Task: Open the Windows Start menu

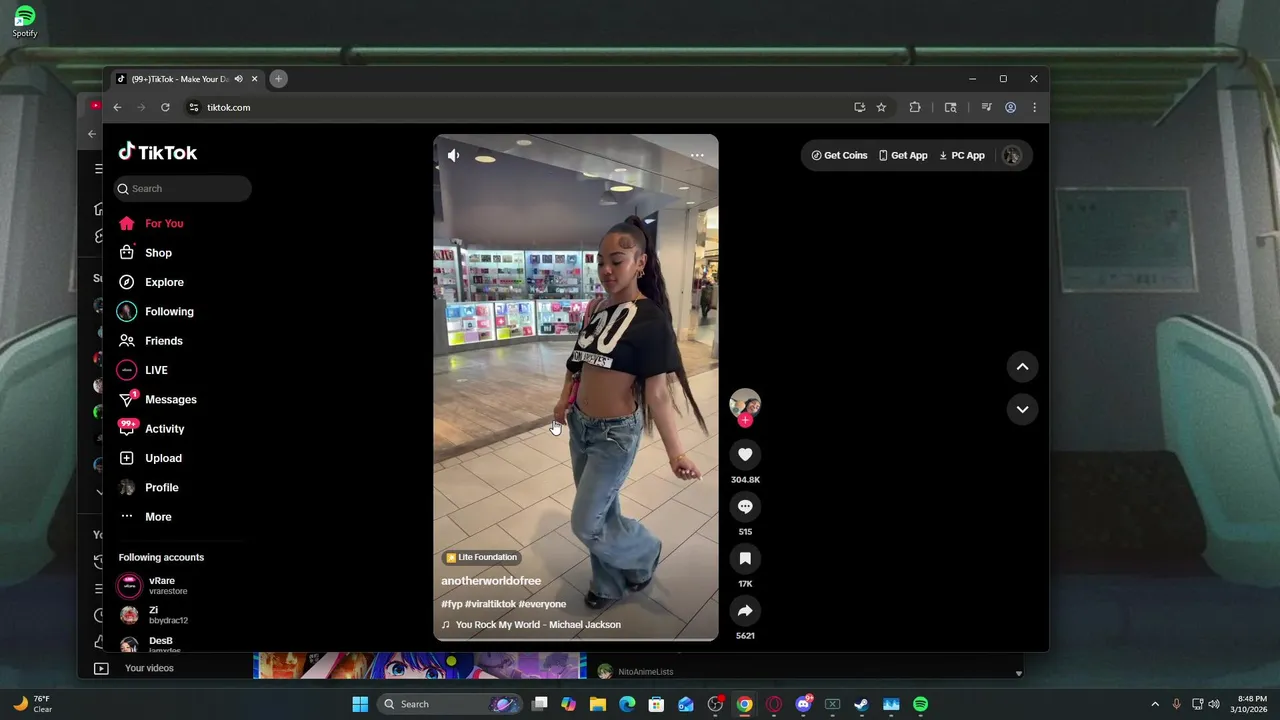Action: tap(360, 704)
